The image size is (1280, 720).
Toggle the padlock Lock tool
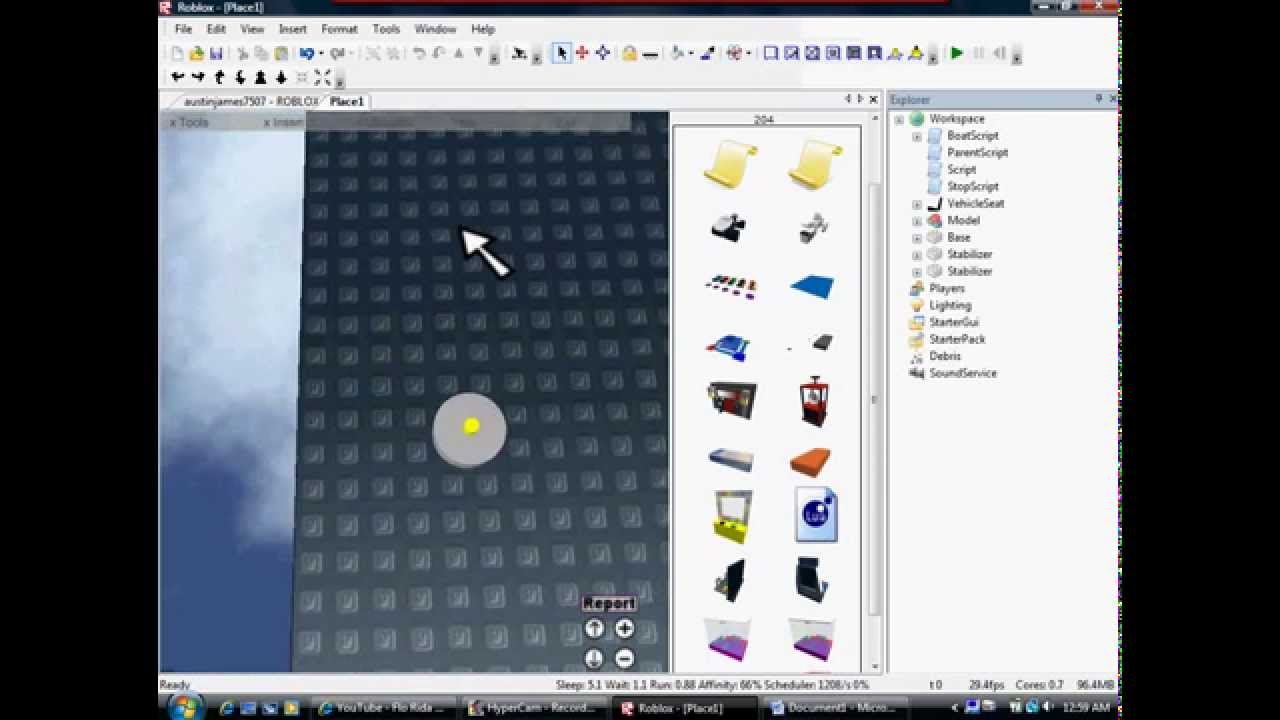(x=629, y=54)
